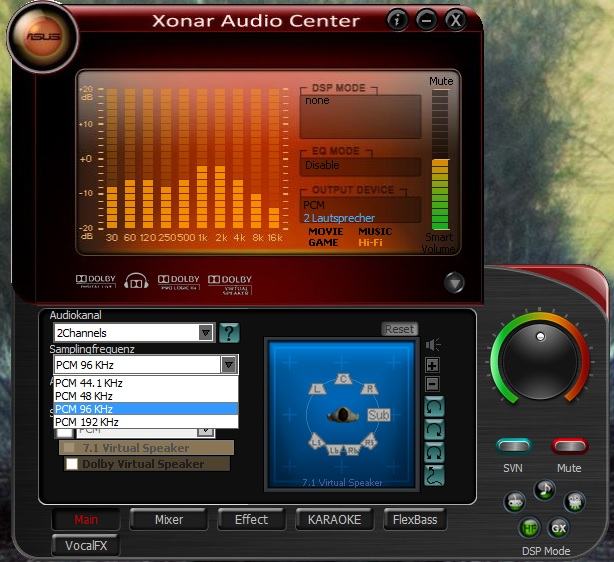Open the partially hidden PCM output dropdown arrow

(x=206, y=432)
